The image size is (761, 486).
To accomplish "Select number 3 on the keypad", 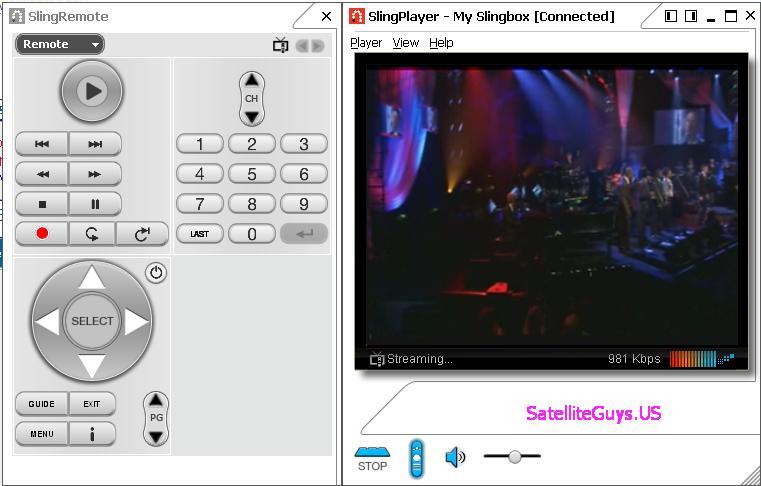I will pos(304,144).
